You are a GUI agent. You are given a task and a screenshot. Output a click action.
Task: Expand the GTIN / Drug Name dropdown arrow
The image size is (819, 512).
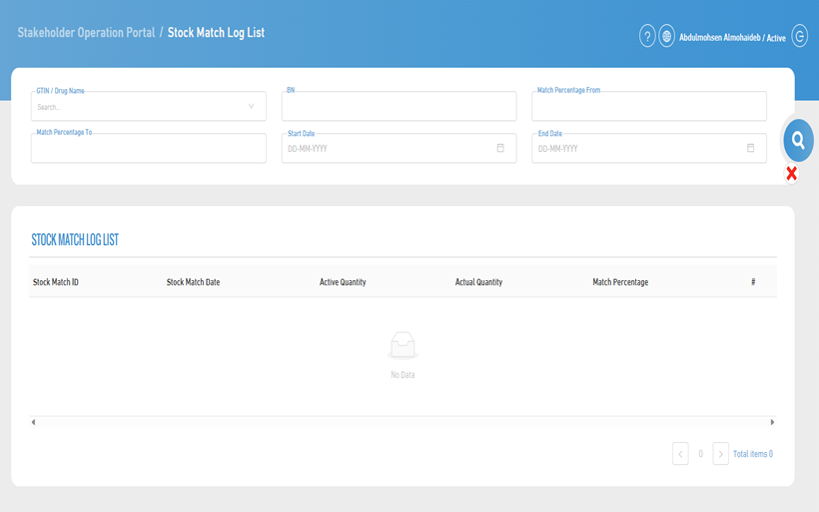click(251, 107)
